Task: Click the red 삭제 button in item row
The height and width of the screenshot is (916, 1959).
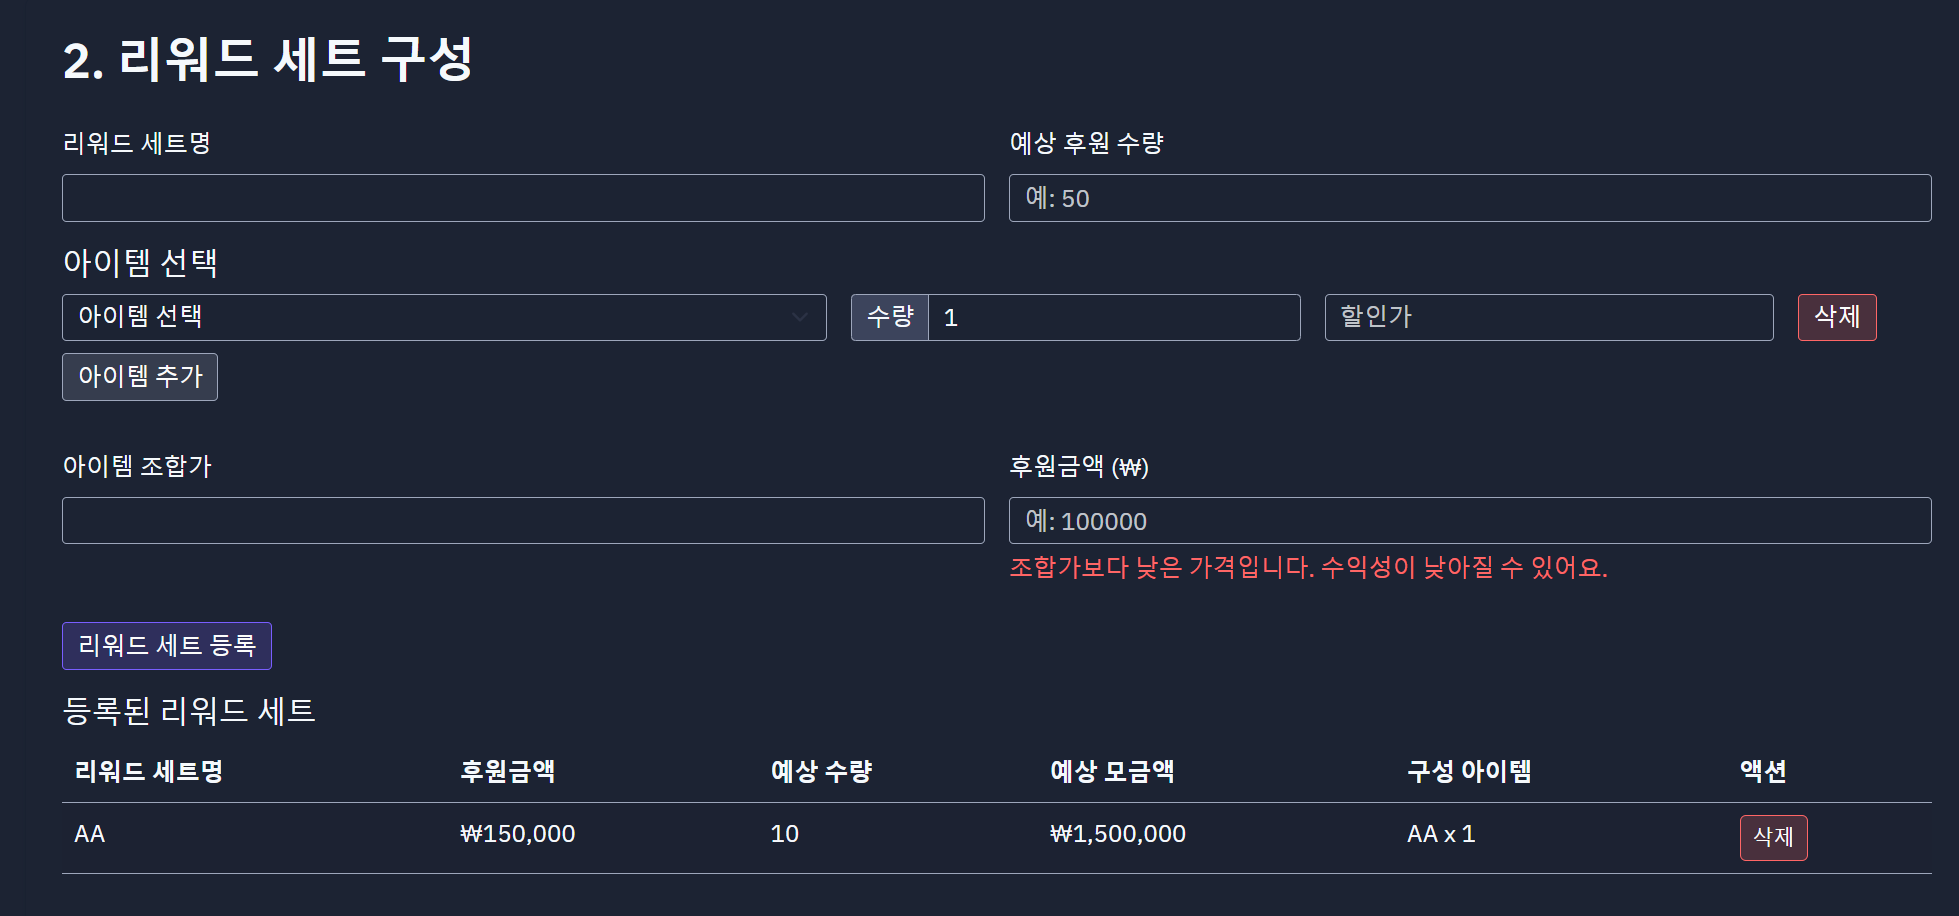Action: click(1837, 317)
